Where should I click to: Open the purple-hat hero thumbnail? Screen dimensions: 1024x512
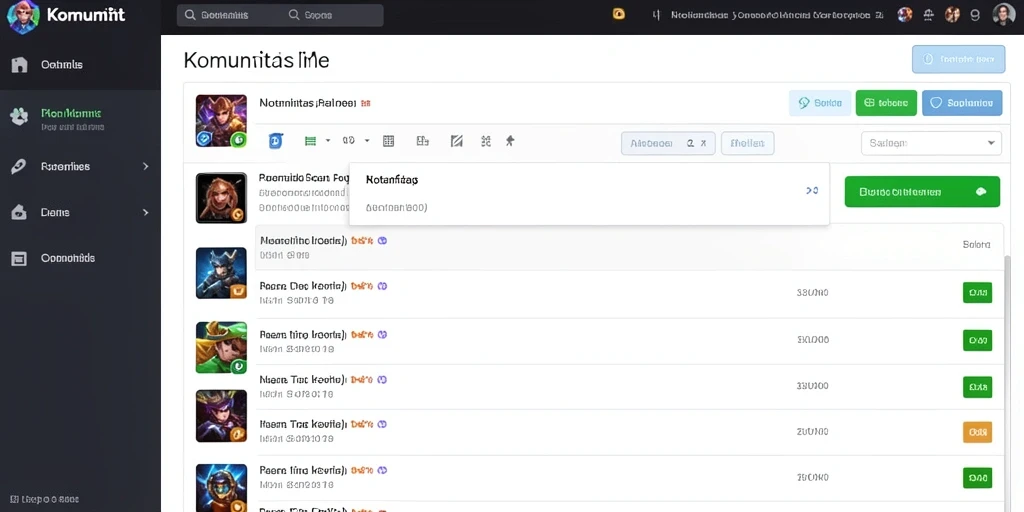(x=221, y=416)
